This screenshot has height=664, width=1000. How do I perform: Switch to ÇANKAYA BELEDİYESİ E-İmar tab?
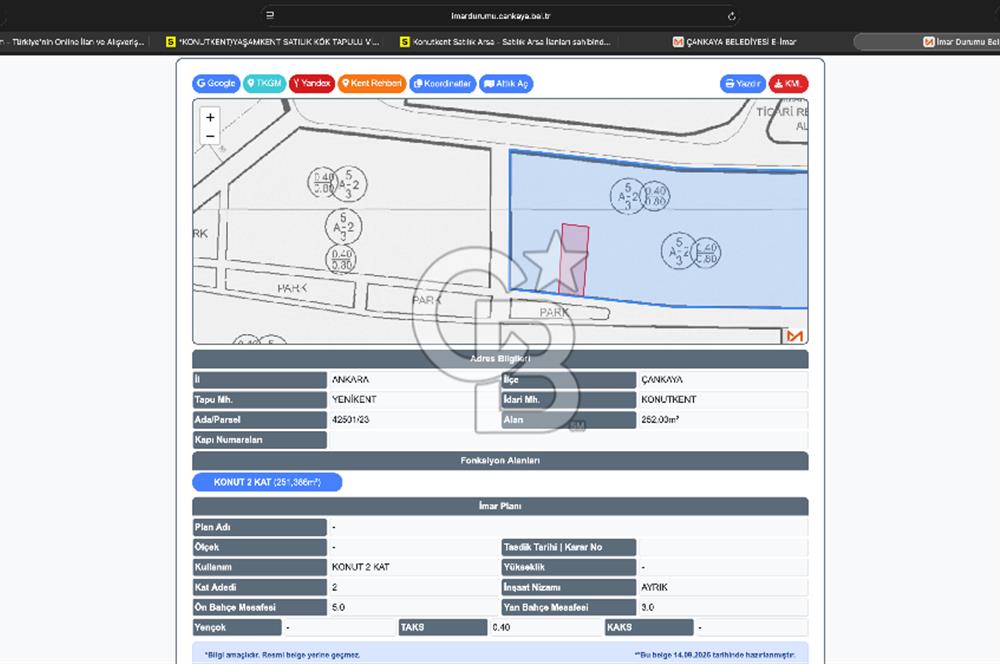[735, 42]
